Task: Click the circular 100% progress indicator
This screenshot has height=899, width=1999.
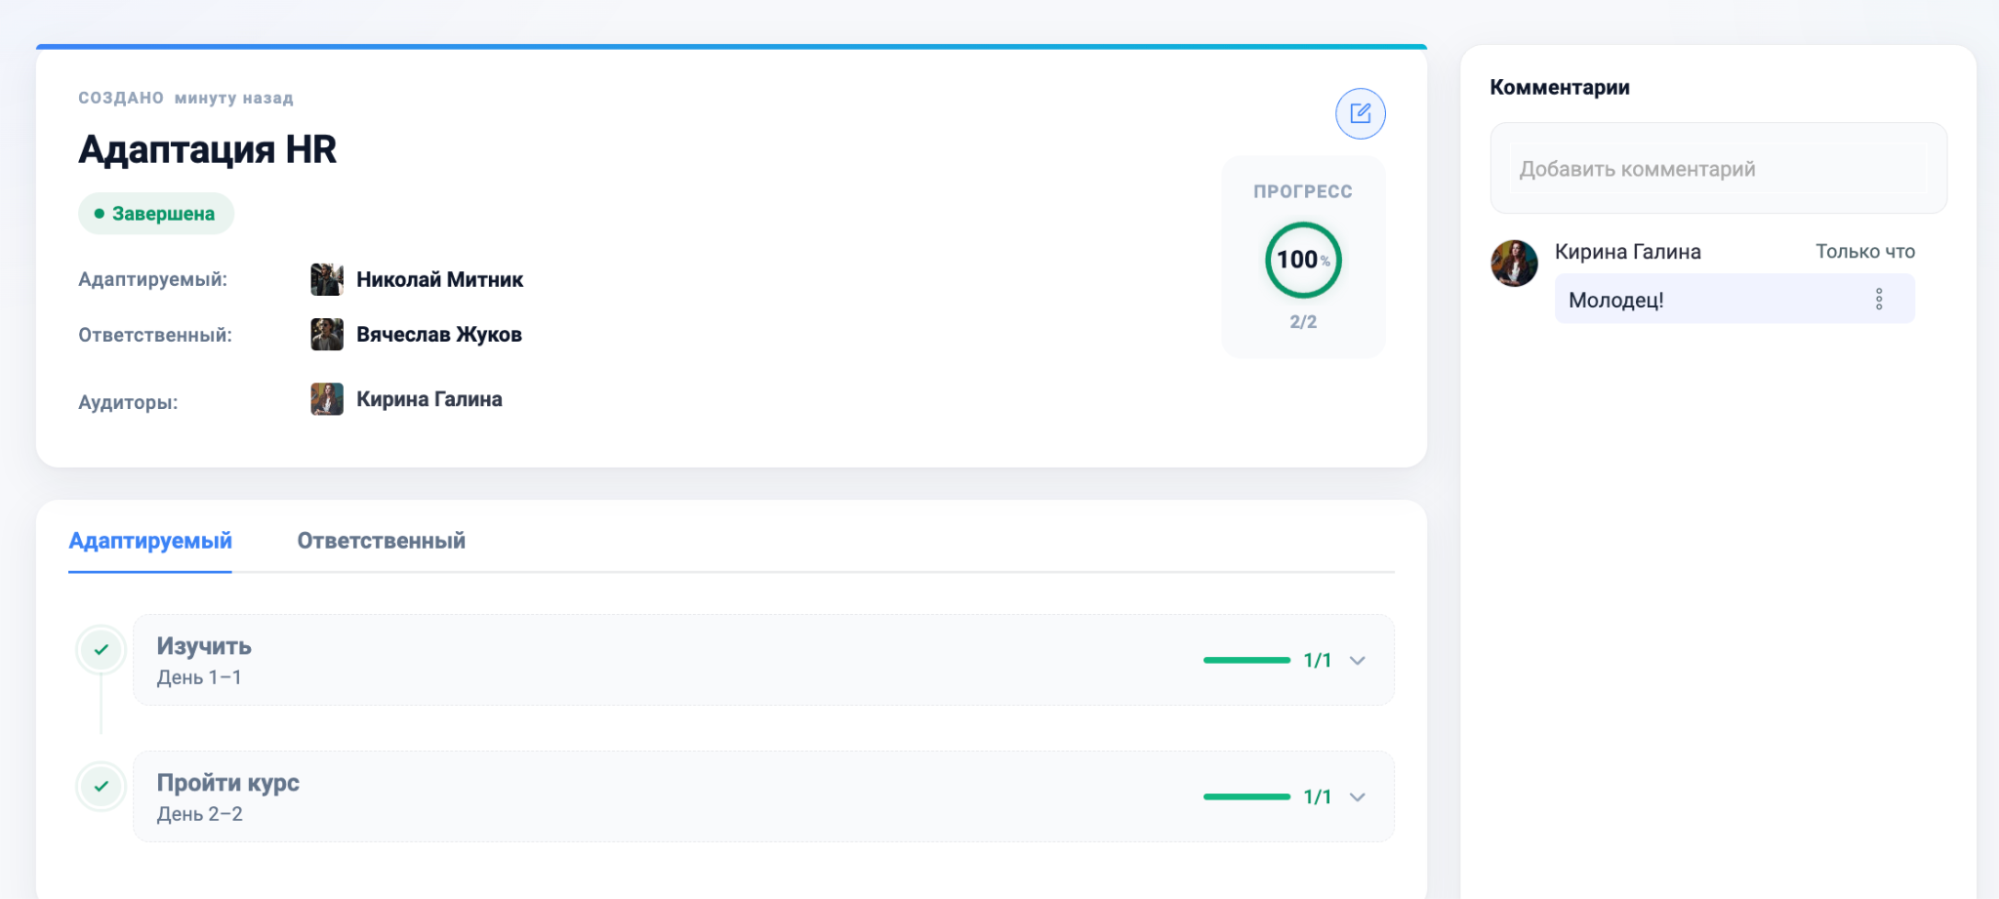Action: click(x=1302, y=260)
